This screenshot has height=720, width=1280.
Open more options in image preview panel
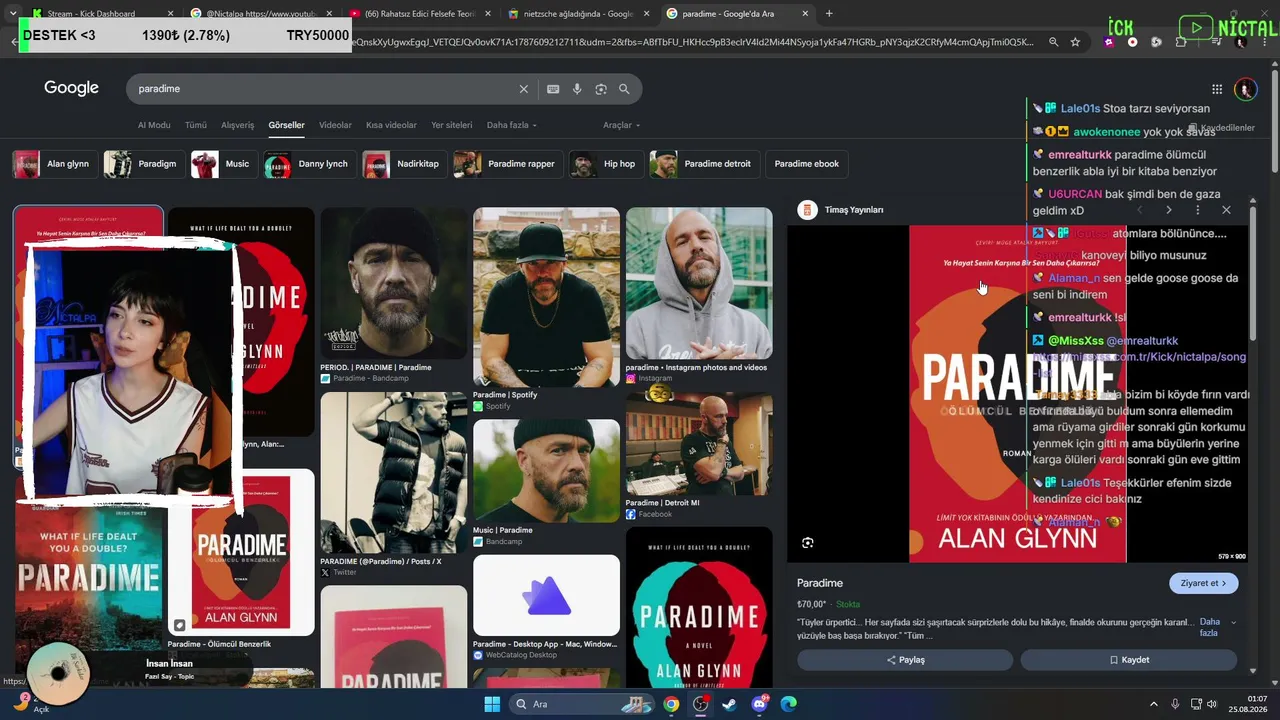(x=1197, y=210)
